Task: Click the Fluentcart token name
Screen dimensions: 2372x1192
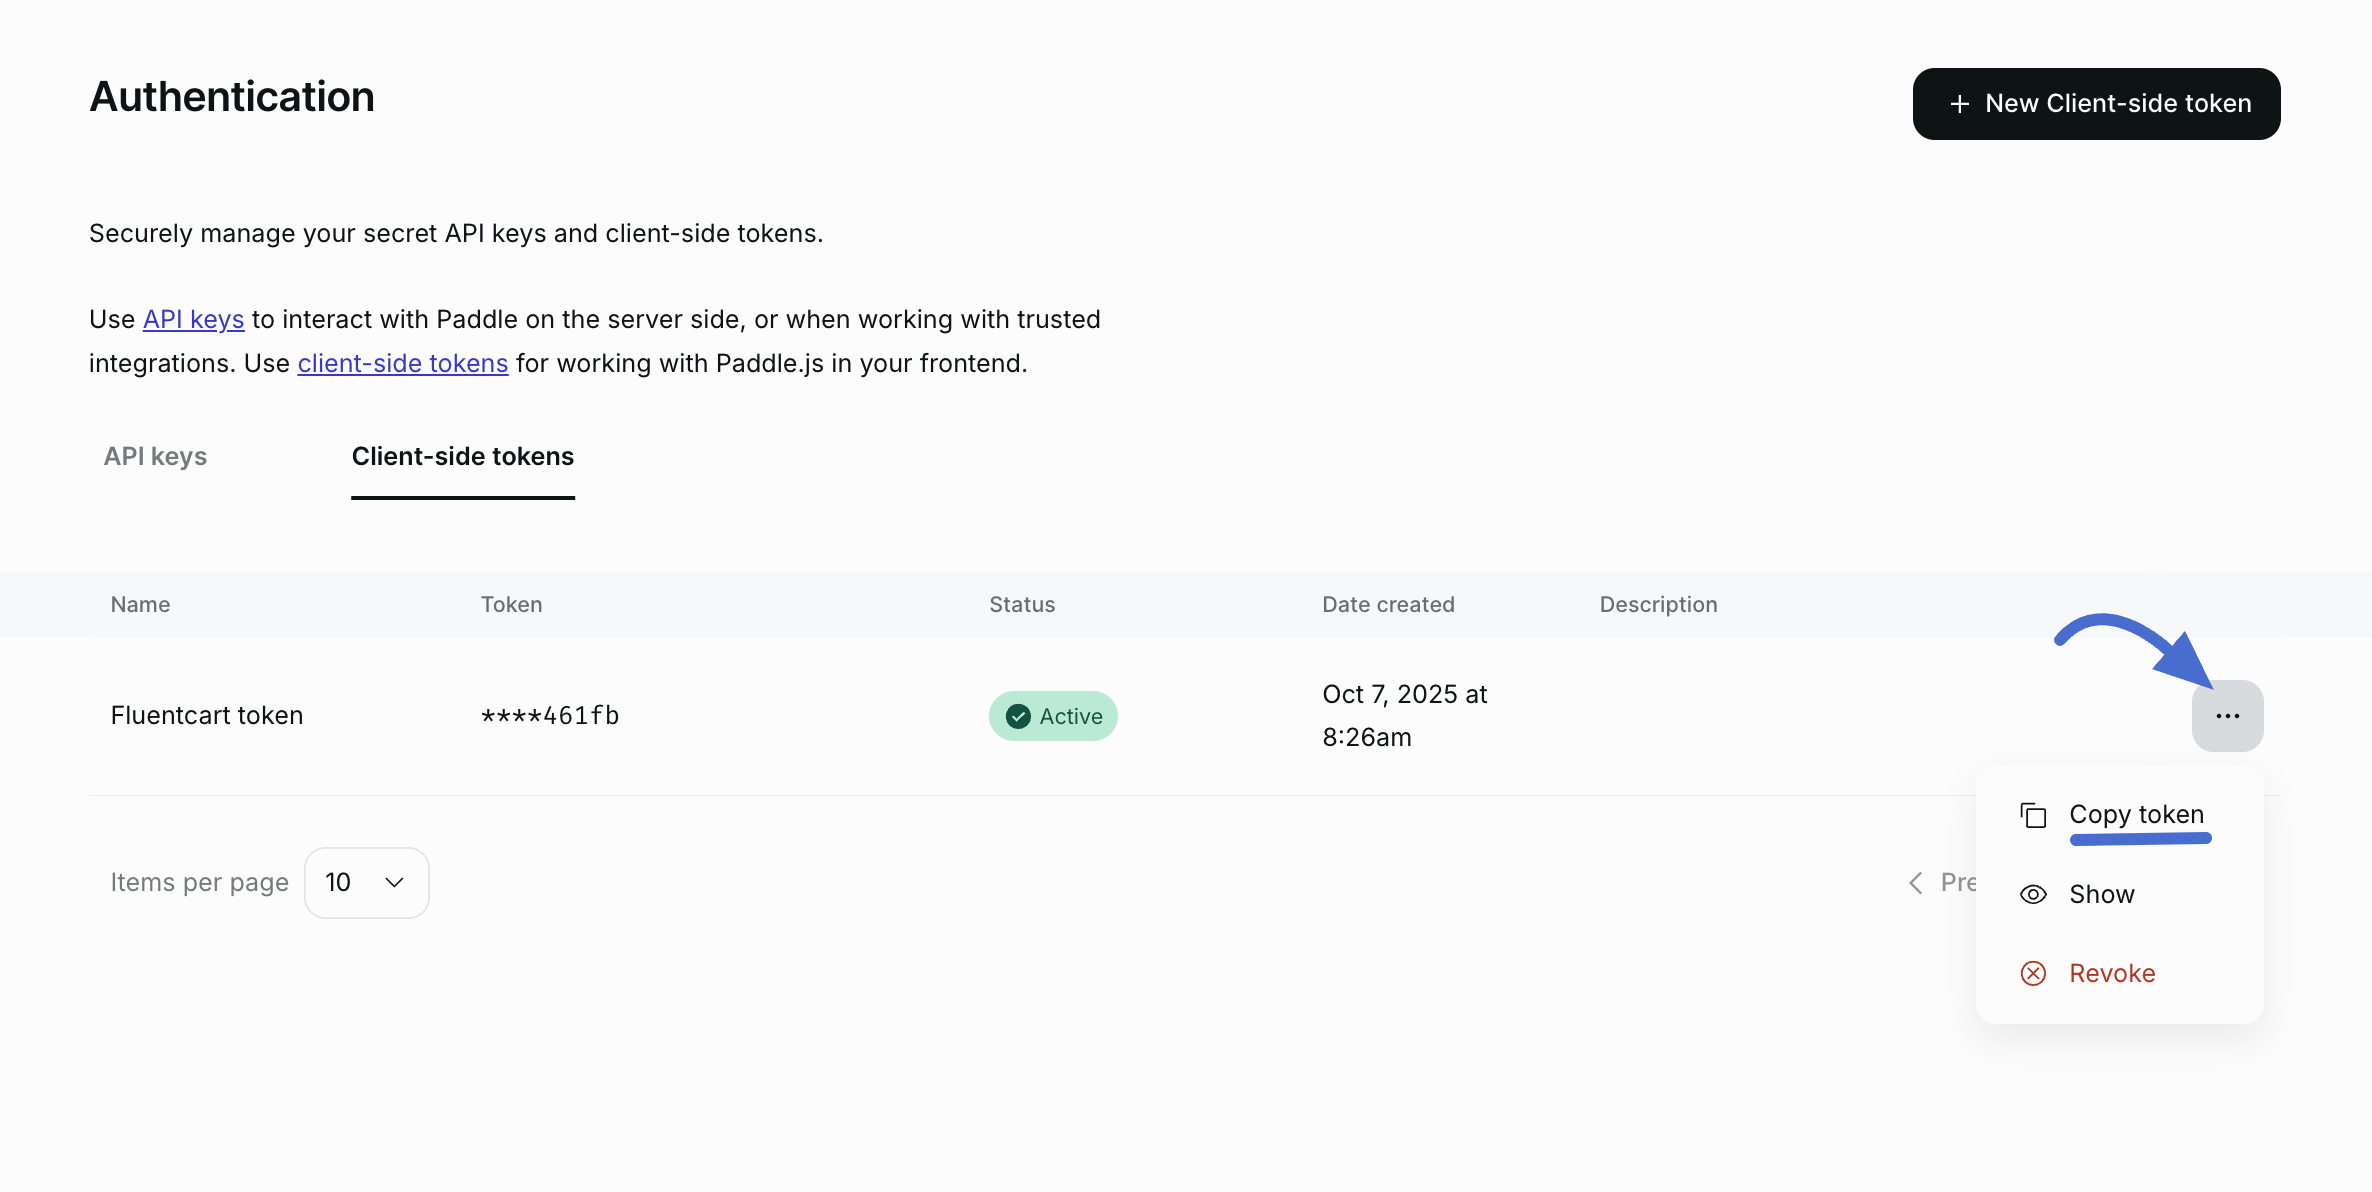Action: (x=207, y=715)
